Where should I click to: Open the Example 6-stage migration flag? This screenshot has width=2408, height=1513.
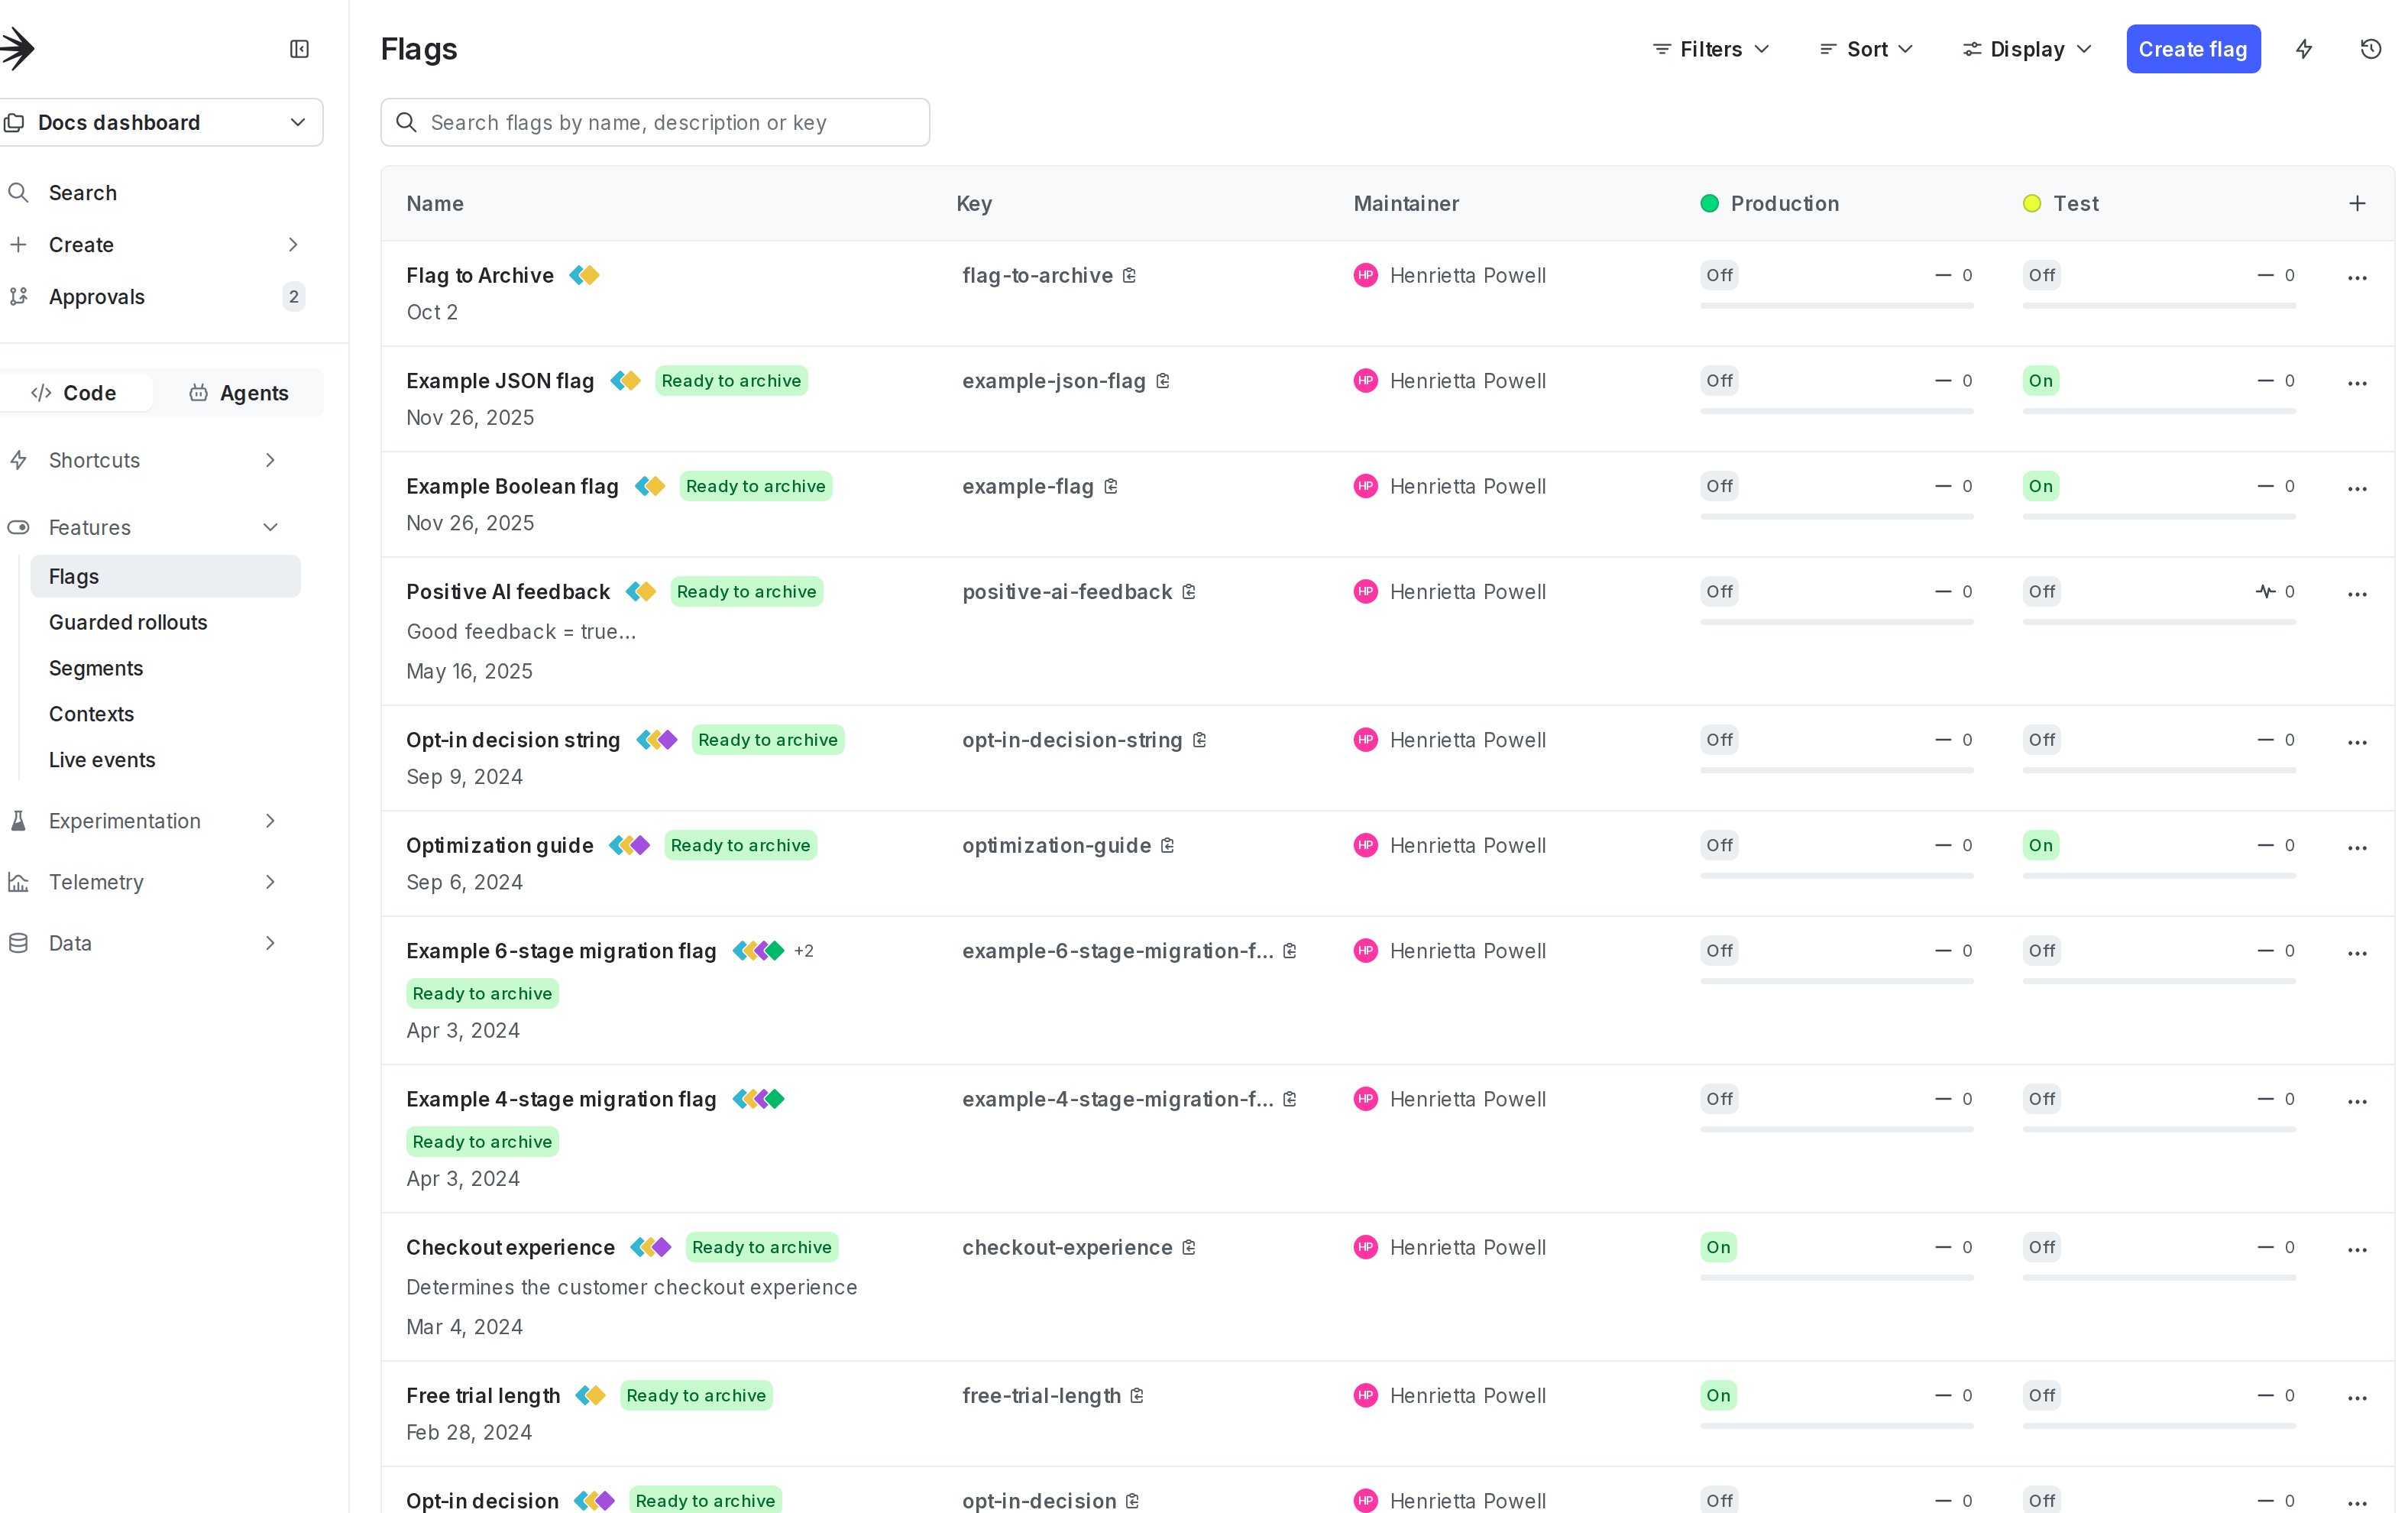[561, 951]
